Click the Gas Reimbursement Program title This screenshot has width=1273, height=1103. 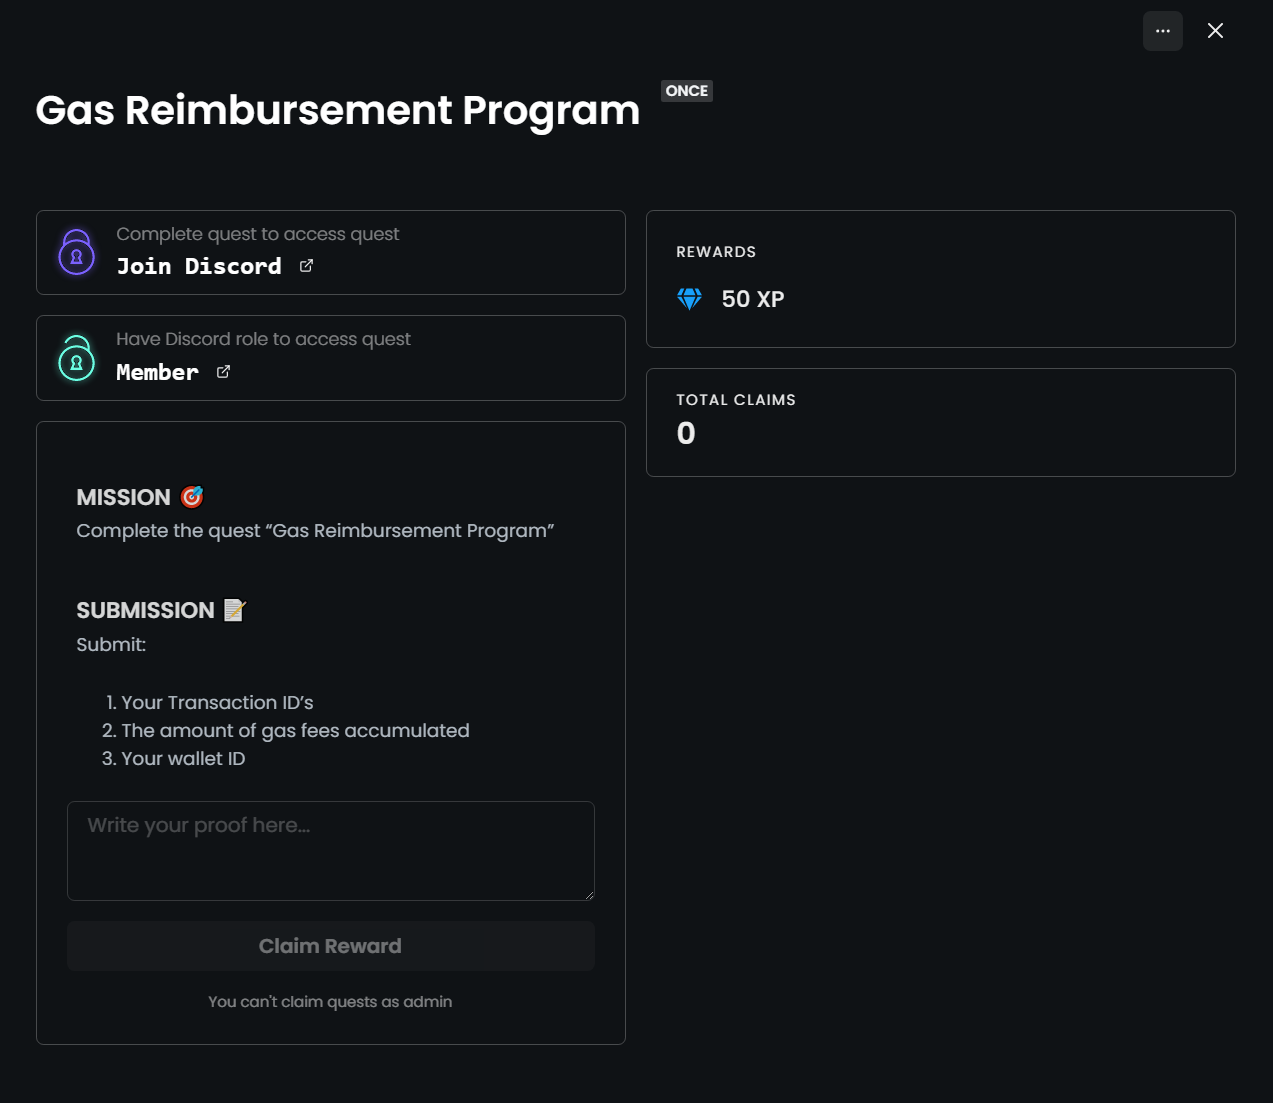pos(337,110)
